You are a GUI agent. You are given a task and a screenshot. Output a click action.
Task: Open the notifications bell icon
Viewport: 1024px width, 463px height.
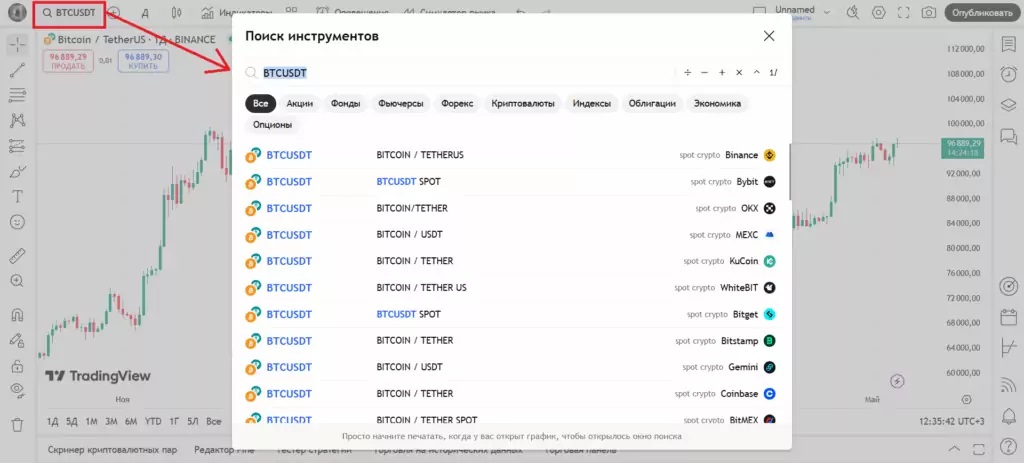pos(1008,415)
